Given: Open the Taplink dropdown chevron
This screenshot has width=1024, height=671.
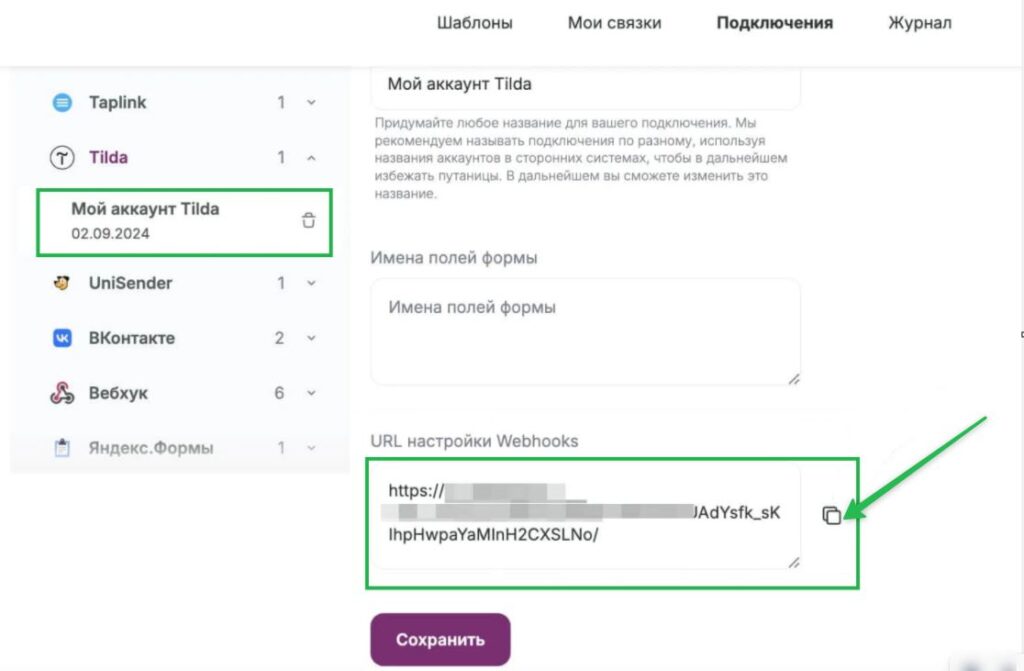Looking at the screenshot, I should coord(312,102).
